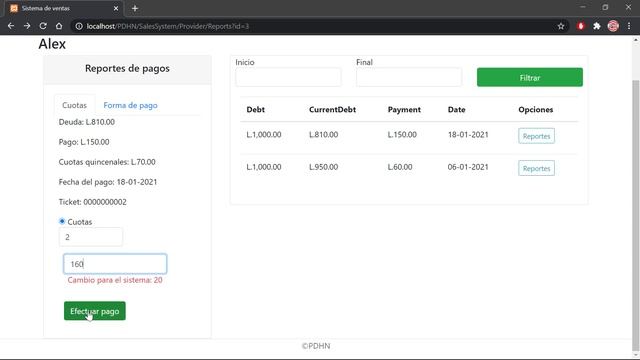Click the Cuotas quincenales: L.70.00 text
Screen dimensions: 640x360
(x=107, y=162)
